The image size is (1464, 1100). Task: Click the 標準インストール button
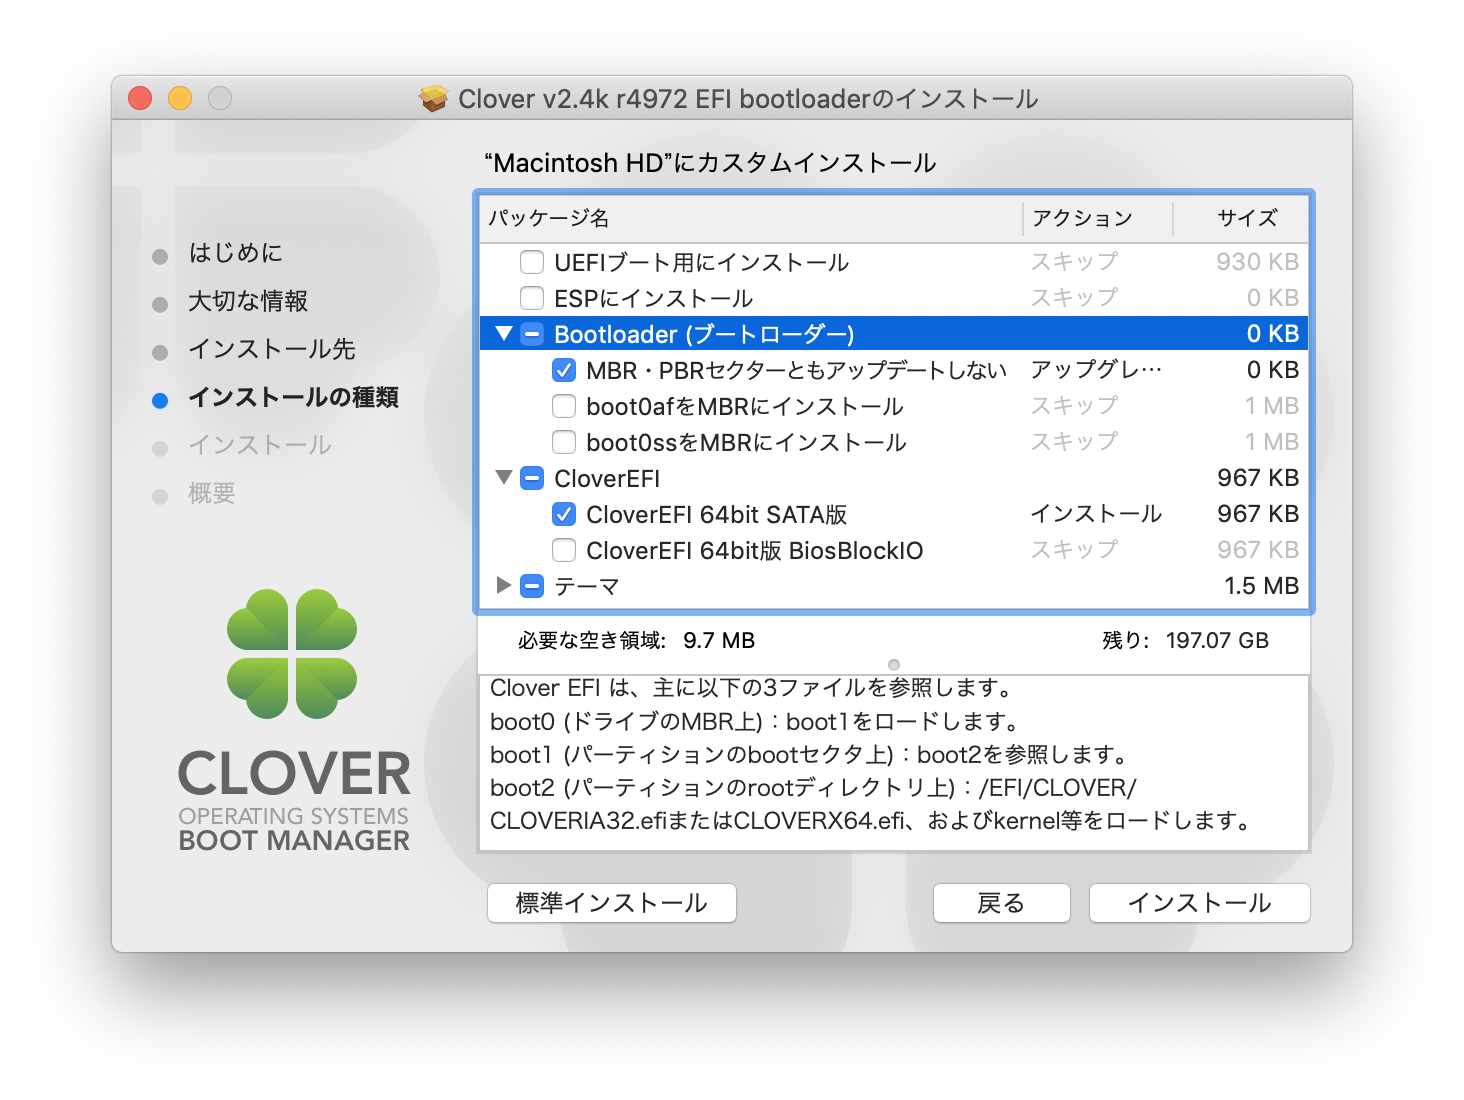click(x=612, y=903)
